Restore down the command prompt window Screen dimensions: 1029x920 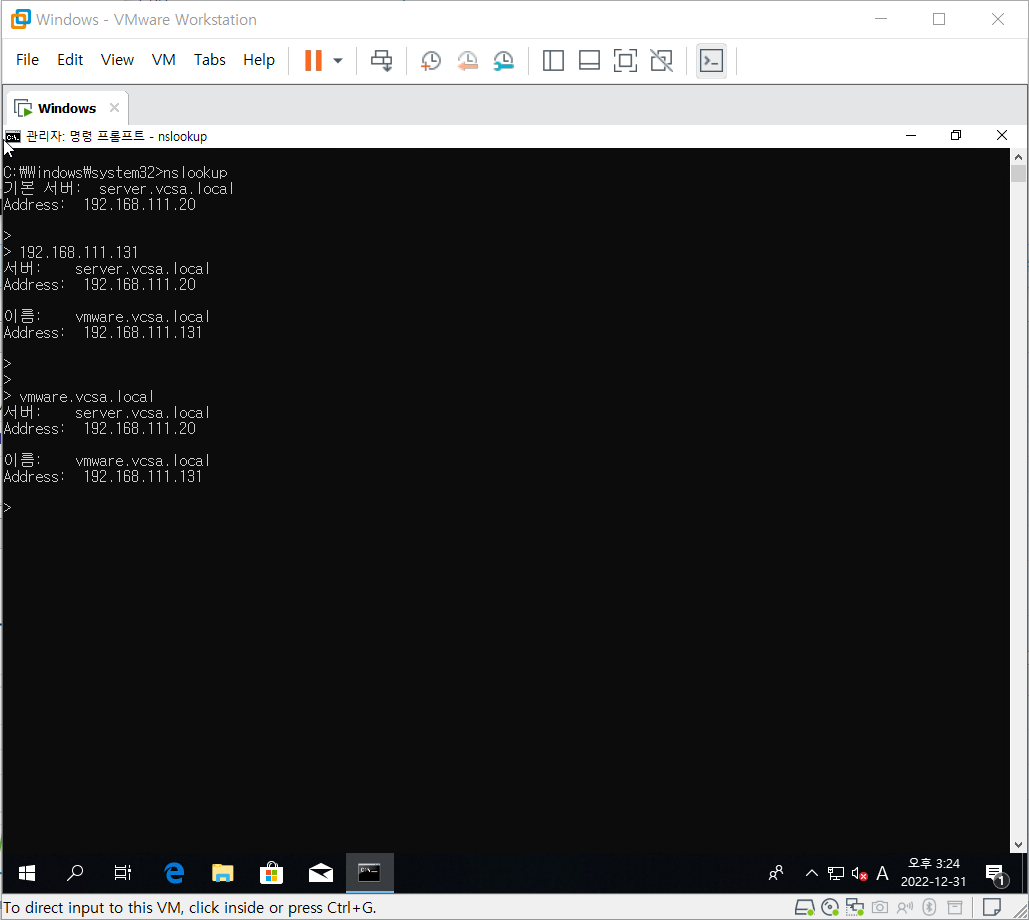956,135
